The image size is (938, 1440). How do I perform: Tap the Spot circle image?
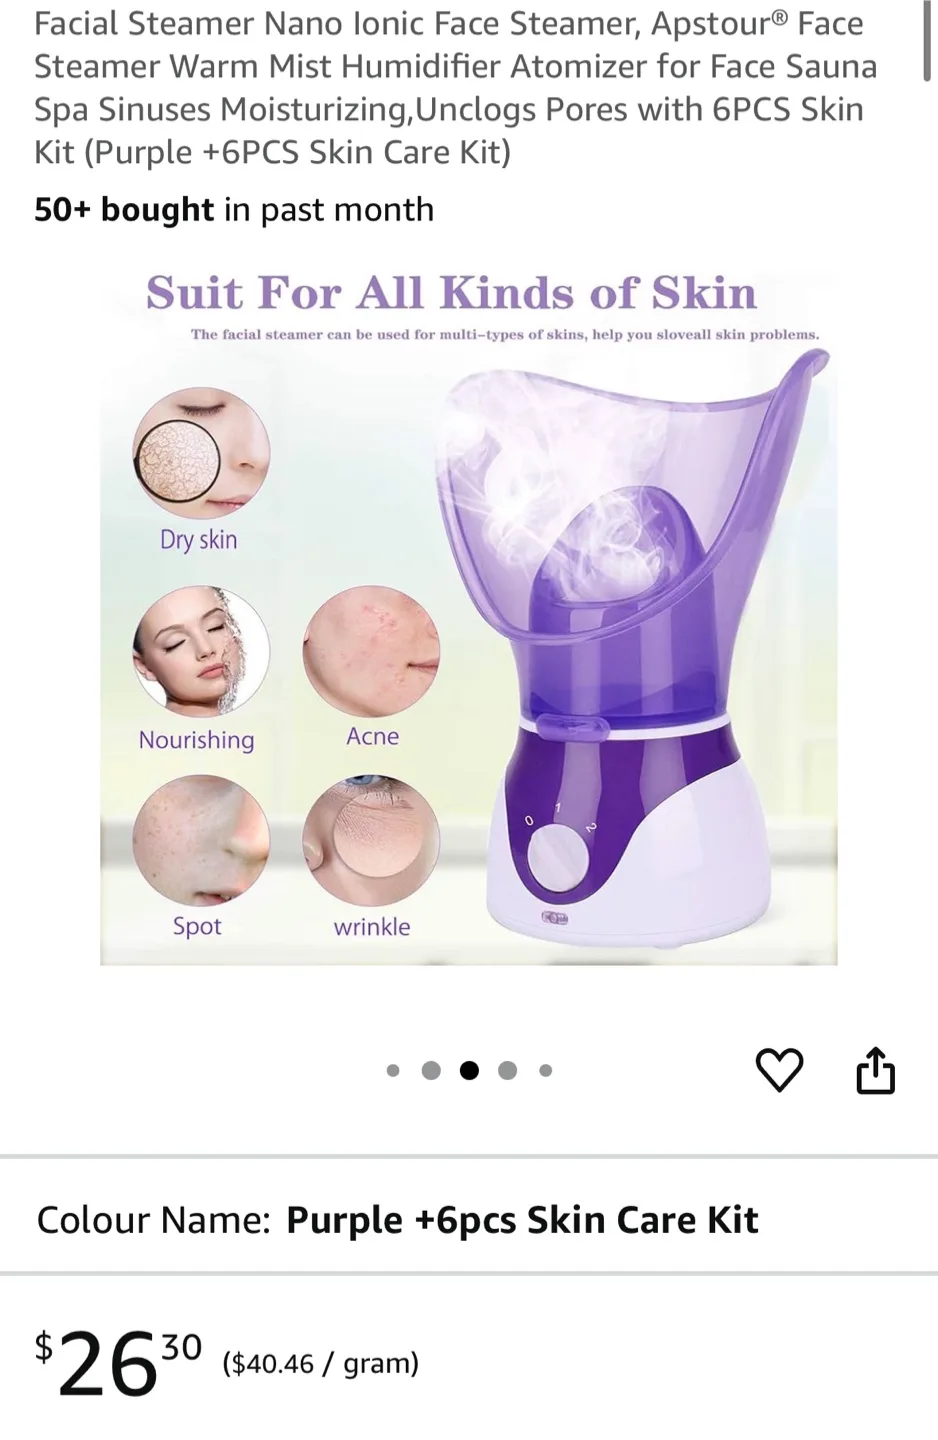pos(201,840)
